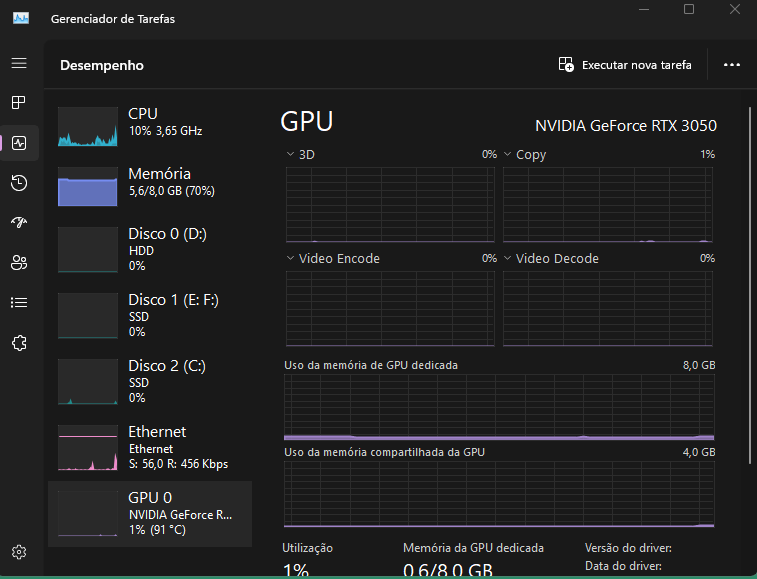The width and height of the screenshot is (757, 579).
Task: Click the Memória da GPU dedicada label
Action: [x=474, y=548]
